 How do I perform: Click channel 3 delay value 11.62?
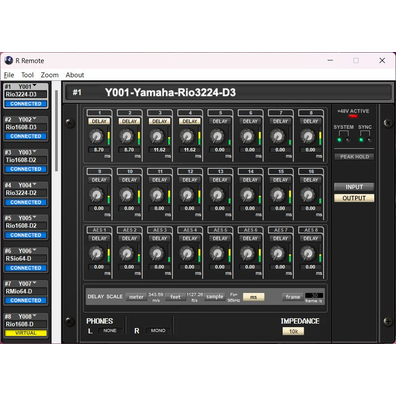[159, 150]
